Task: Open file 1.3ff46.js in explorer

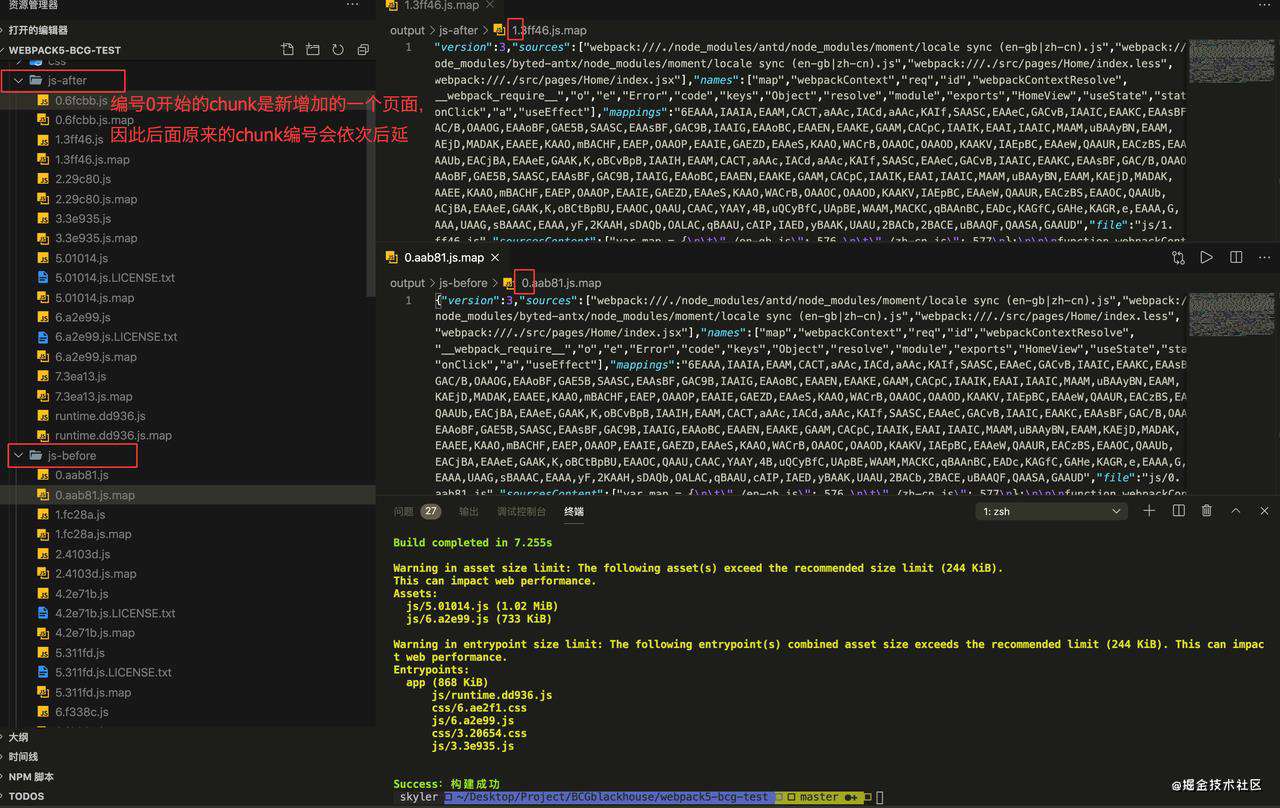Action: click(79, 140)
